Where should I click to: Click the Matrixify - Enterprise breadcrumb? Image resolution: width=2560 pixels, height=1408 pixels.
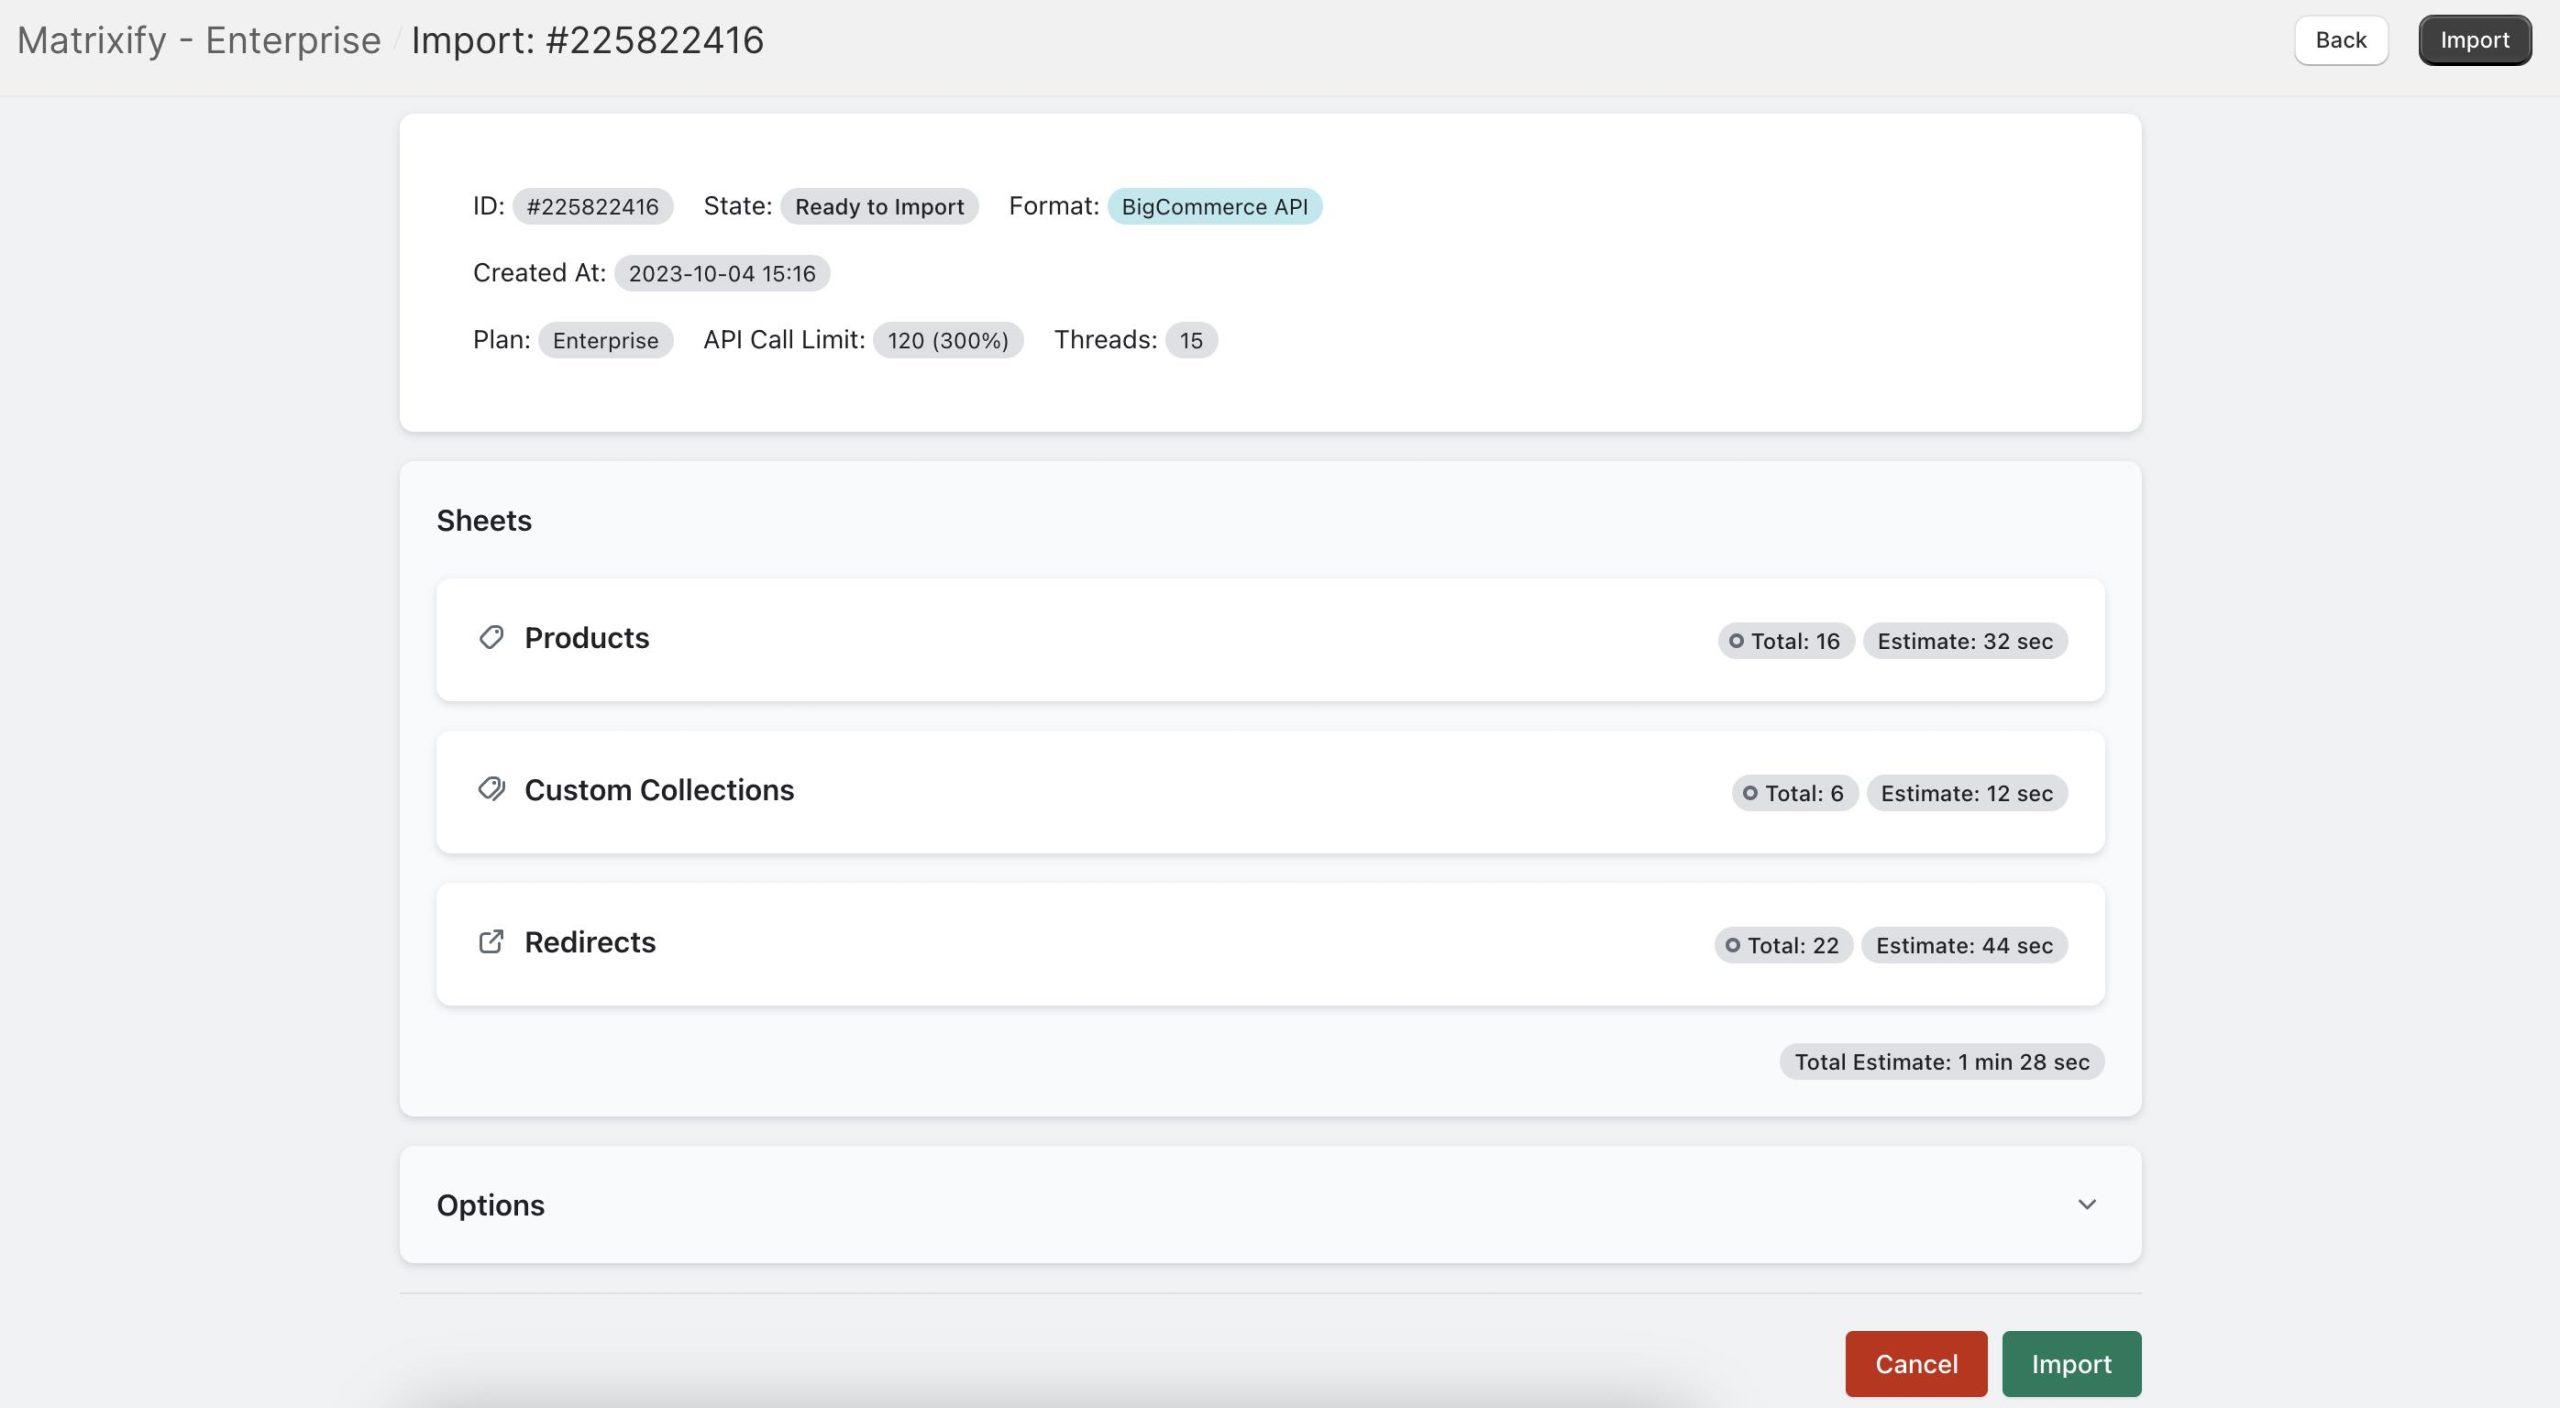[x=198, y=40]
